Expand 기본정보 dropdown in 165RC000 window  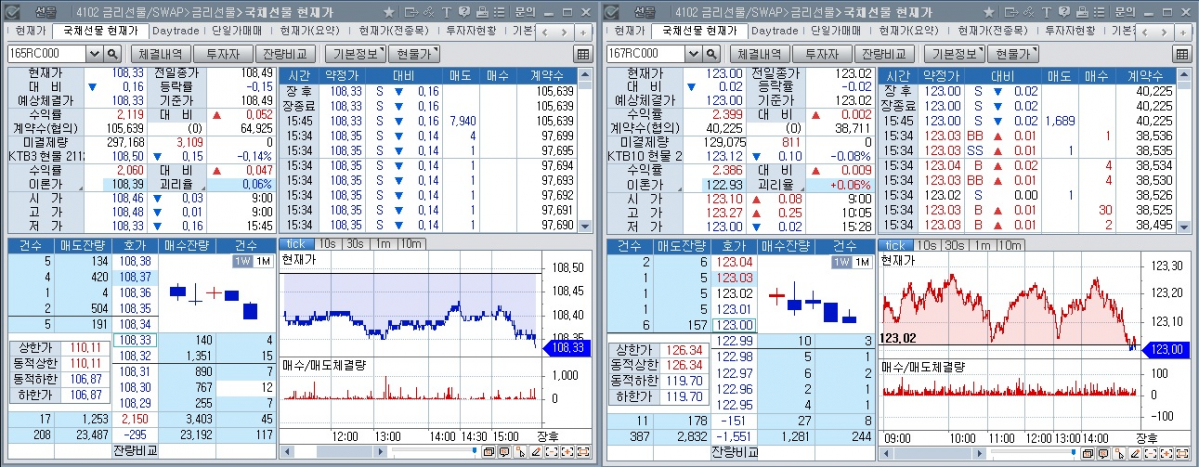(x=356, y=54)
